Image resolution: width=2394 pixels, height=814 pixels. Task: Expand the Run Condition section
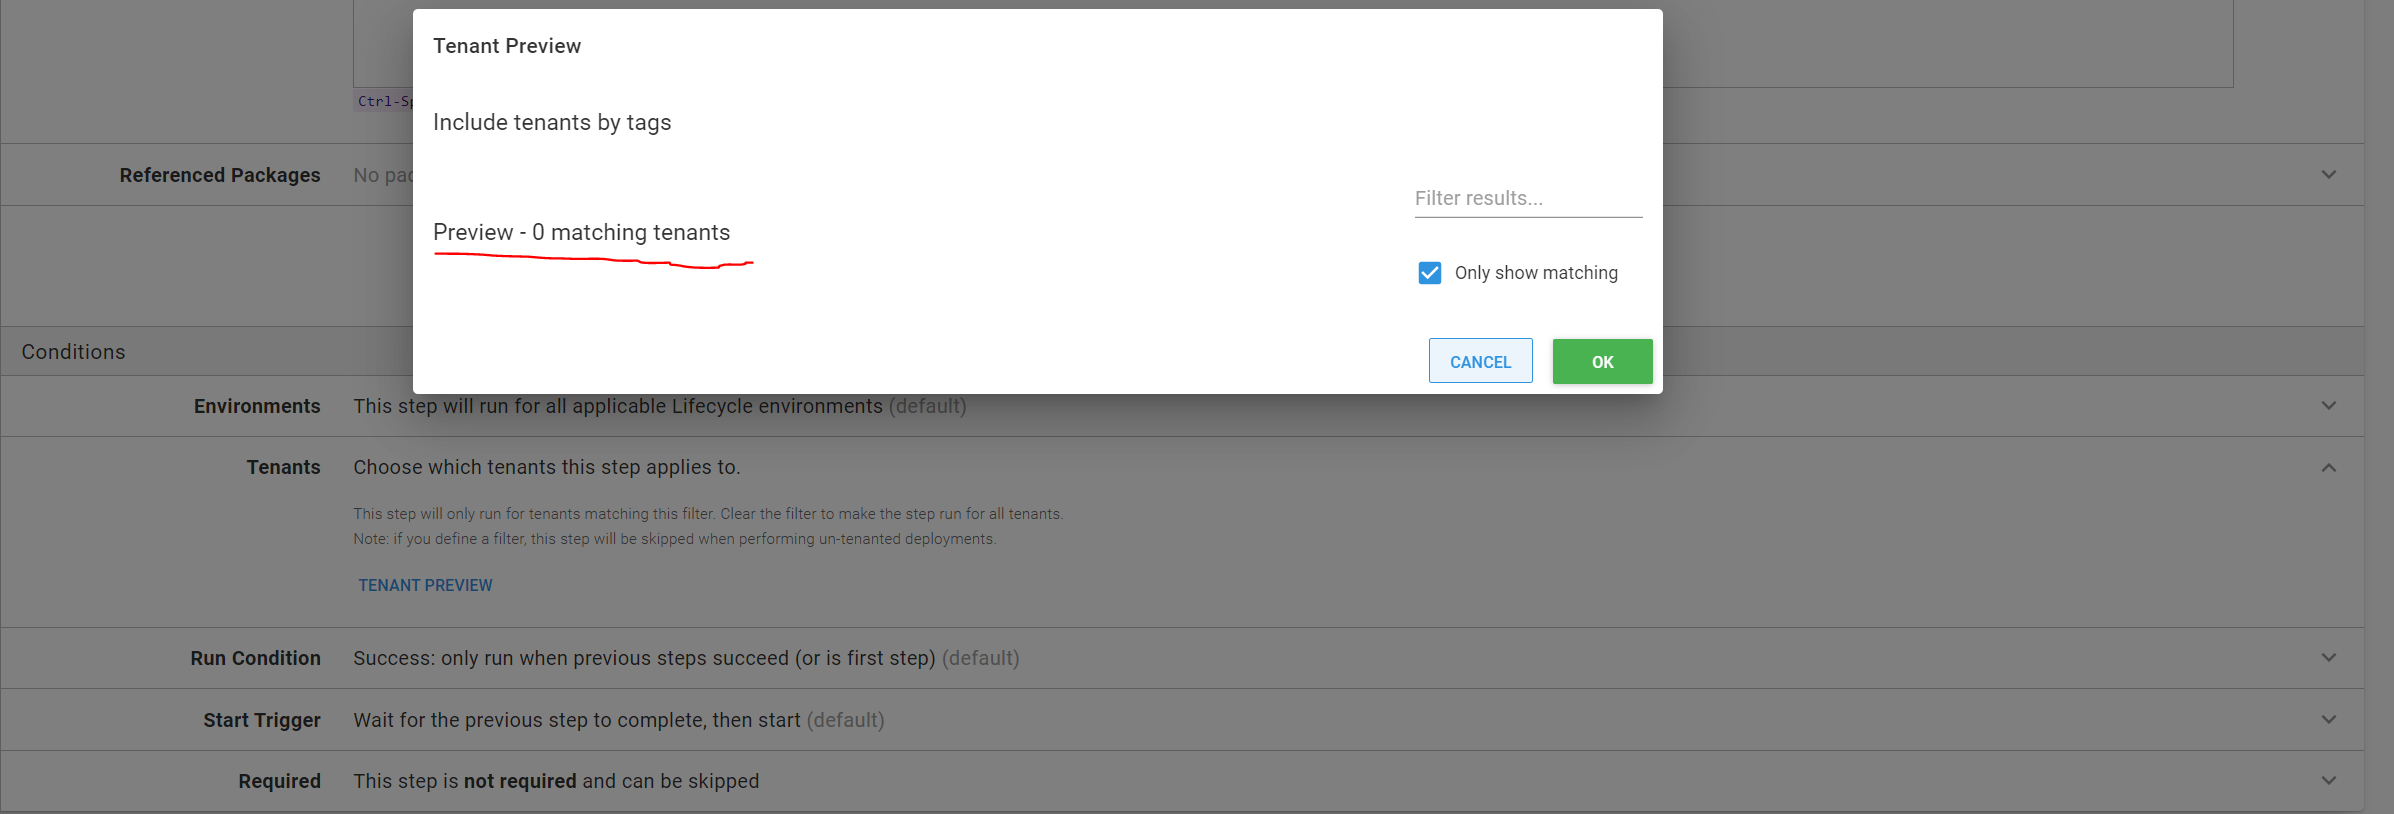2328,658
